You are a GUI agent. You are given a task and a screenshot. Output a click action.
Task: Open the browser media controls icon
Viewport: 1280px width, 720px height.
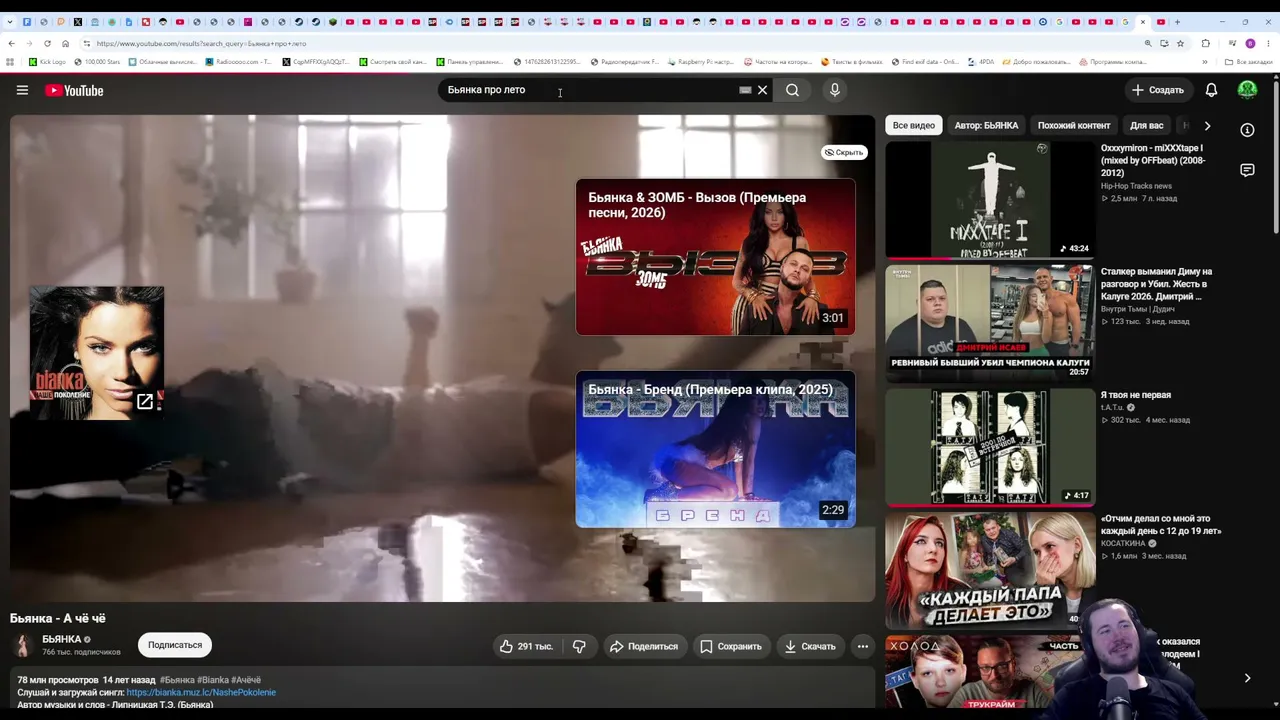pos(1231,43)
